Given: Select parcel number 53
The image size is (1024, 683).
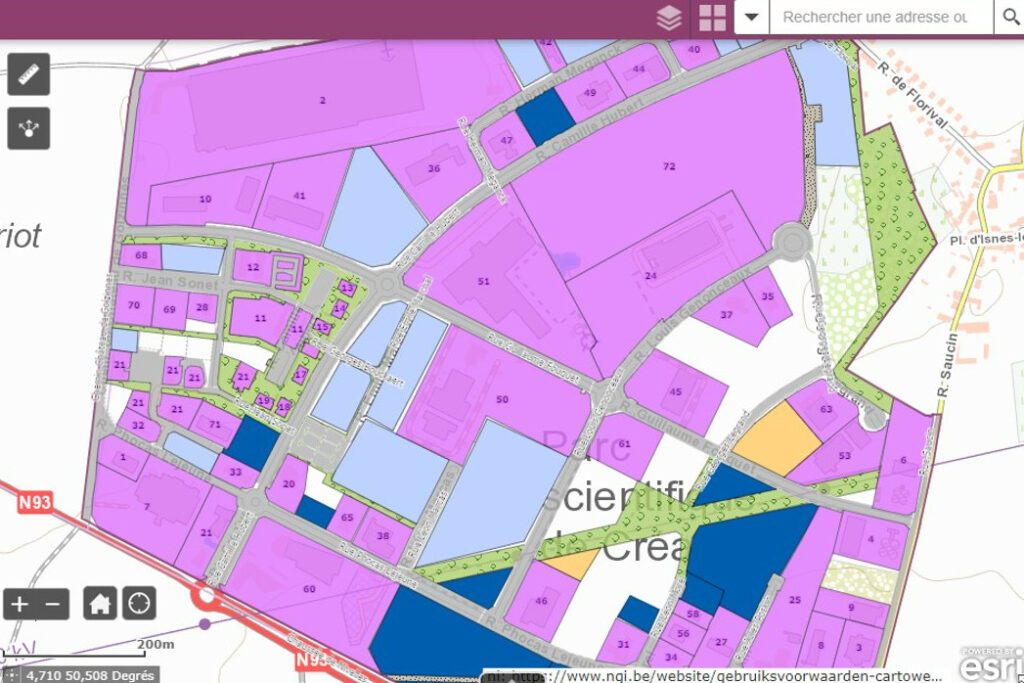Looking at the screenshot, I should (845, 456).
